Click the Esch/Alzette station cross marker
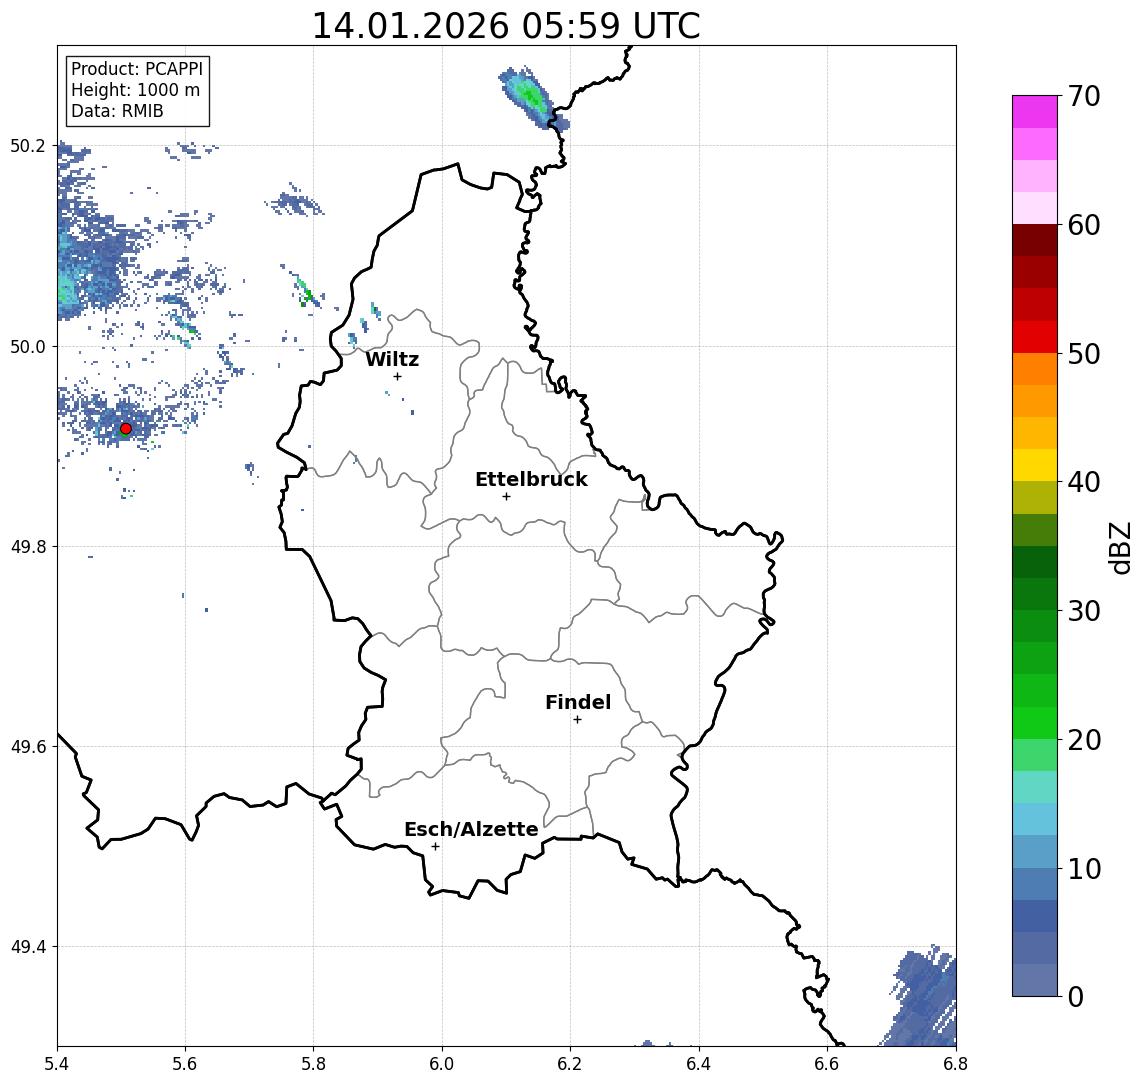Screen dimensions: 1145x1084 [x=436, y=847]
